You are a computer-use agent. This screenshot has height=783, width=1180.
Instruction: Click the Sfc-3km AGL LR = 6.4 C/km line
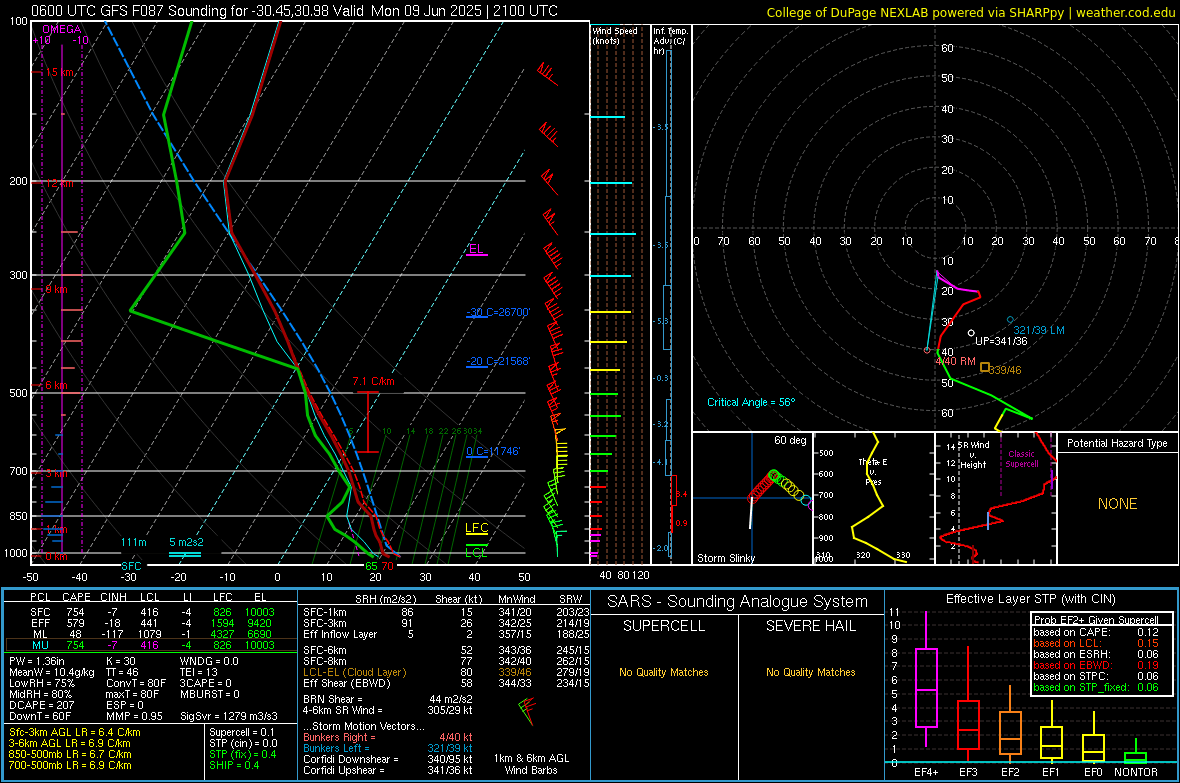click(75, 732)
